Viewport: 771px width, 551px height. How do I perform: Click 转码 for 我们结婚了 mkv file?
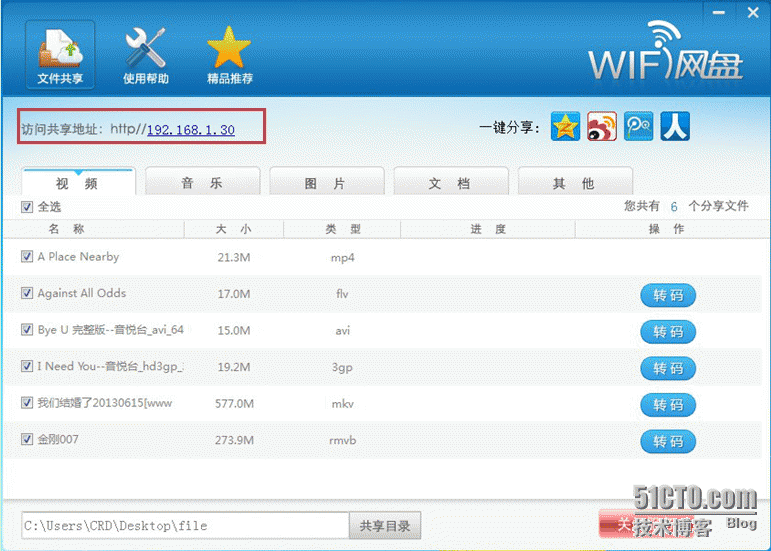pos(668,405)
